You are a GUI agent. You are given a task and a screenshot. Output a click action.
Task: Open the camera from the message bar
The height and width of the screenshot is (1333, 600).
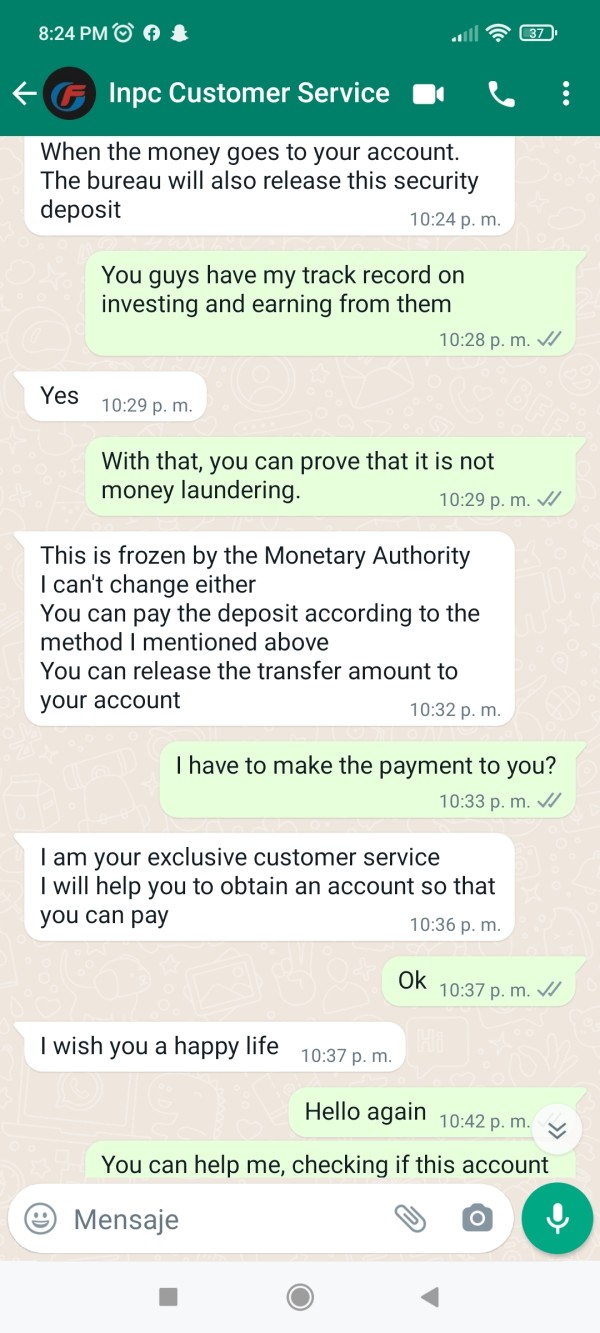[x=477, y=1218]
